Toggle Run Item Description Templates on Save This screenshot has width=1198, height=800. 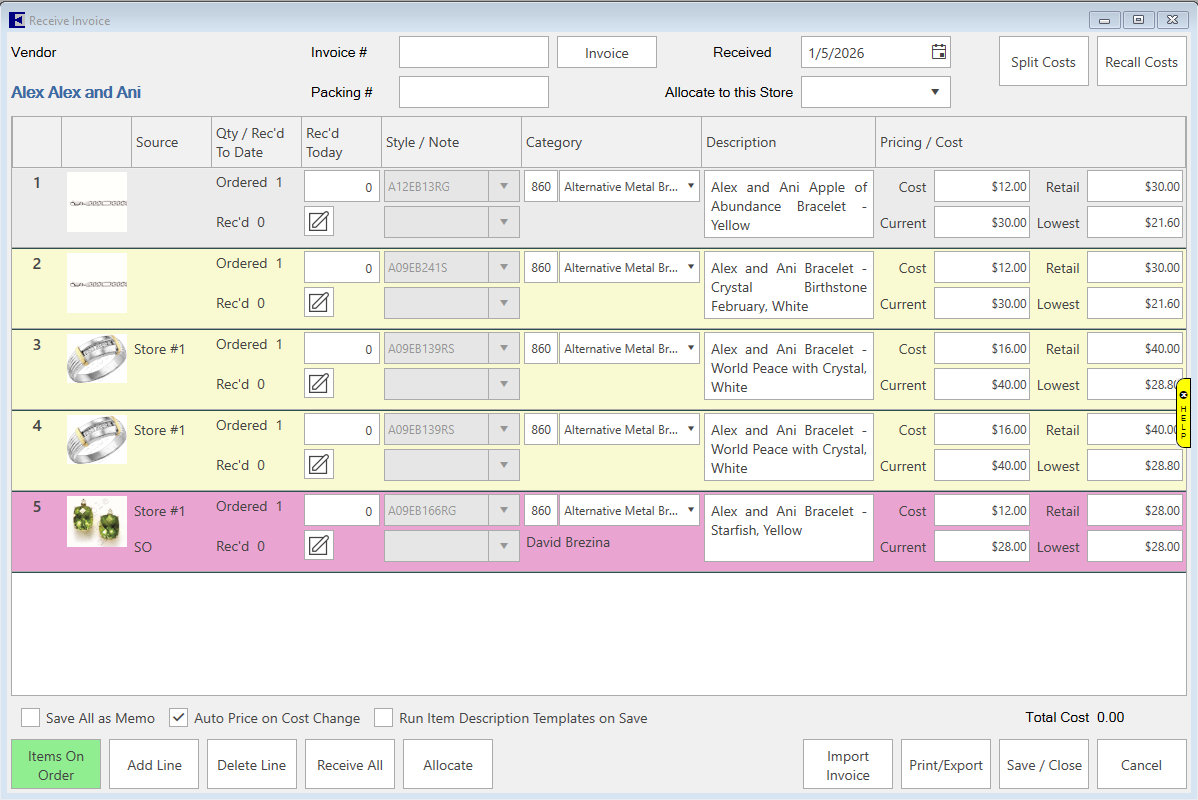pyautogui.click(x=383, y=718)
